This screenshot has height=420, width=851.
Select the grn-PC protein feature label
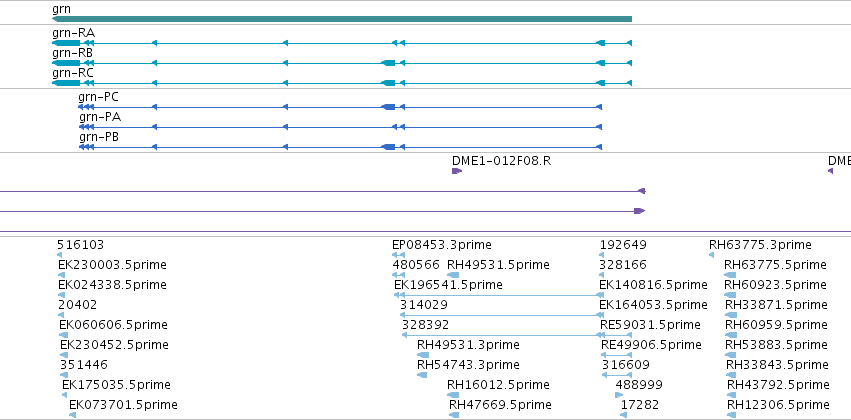point(98,97)
